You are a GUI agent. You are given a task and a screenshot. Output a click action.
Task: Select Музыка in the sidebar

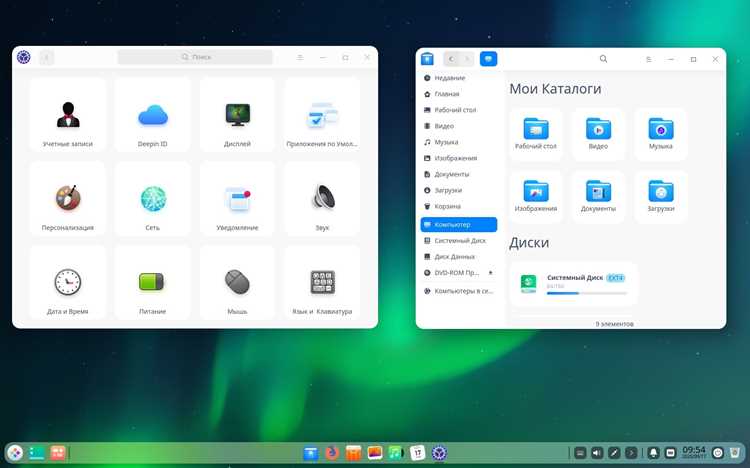459,142
